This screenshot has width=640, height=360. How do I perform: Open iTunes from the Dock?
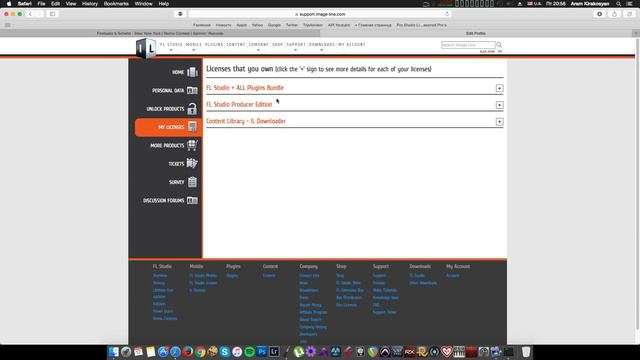[x=237, y=351]
